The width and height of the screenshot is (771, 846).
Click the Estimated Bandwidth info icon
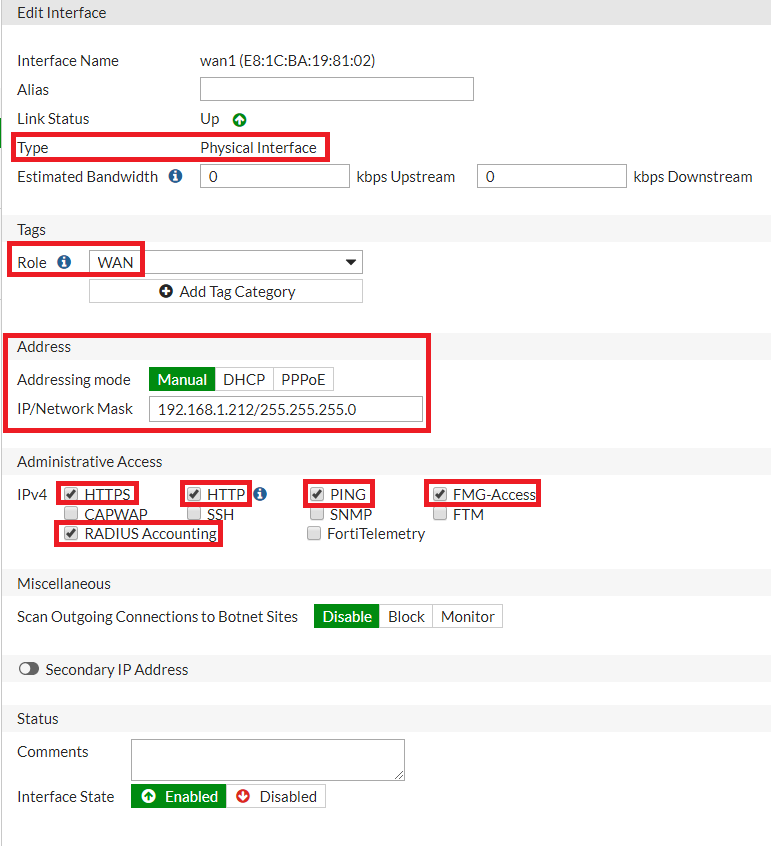[x=176, y=177]
